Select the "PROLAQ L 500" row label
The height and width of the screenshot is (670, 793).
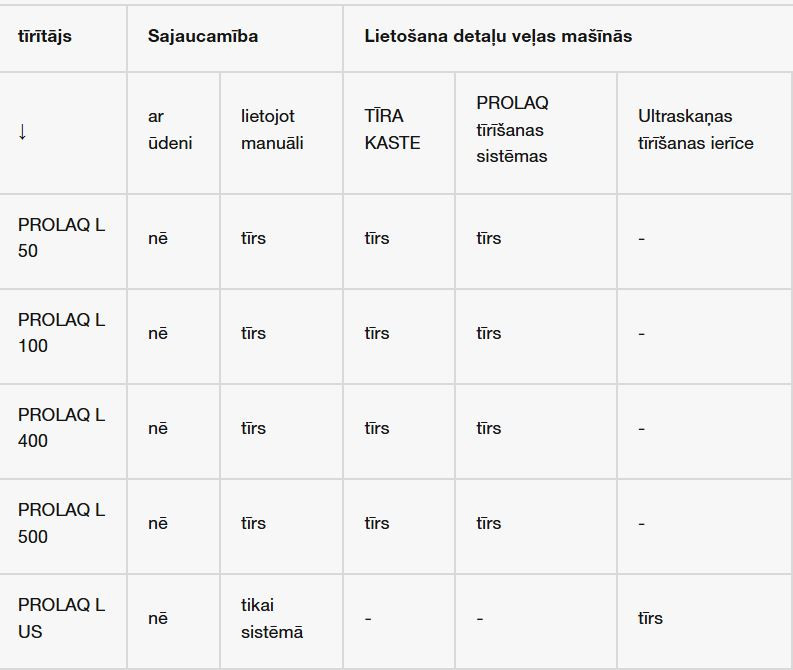tap(61, 523)
